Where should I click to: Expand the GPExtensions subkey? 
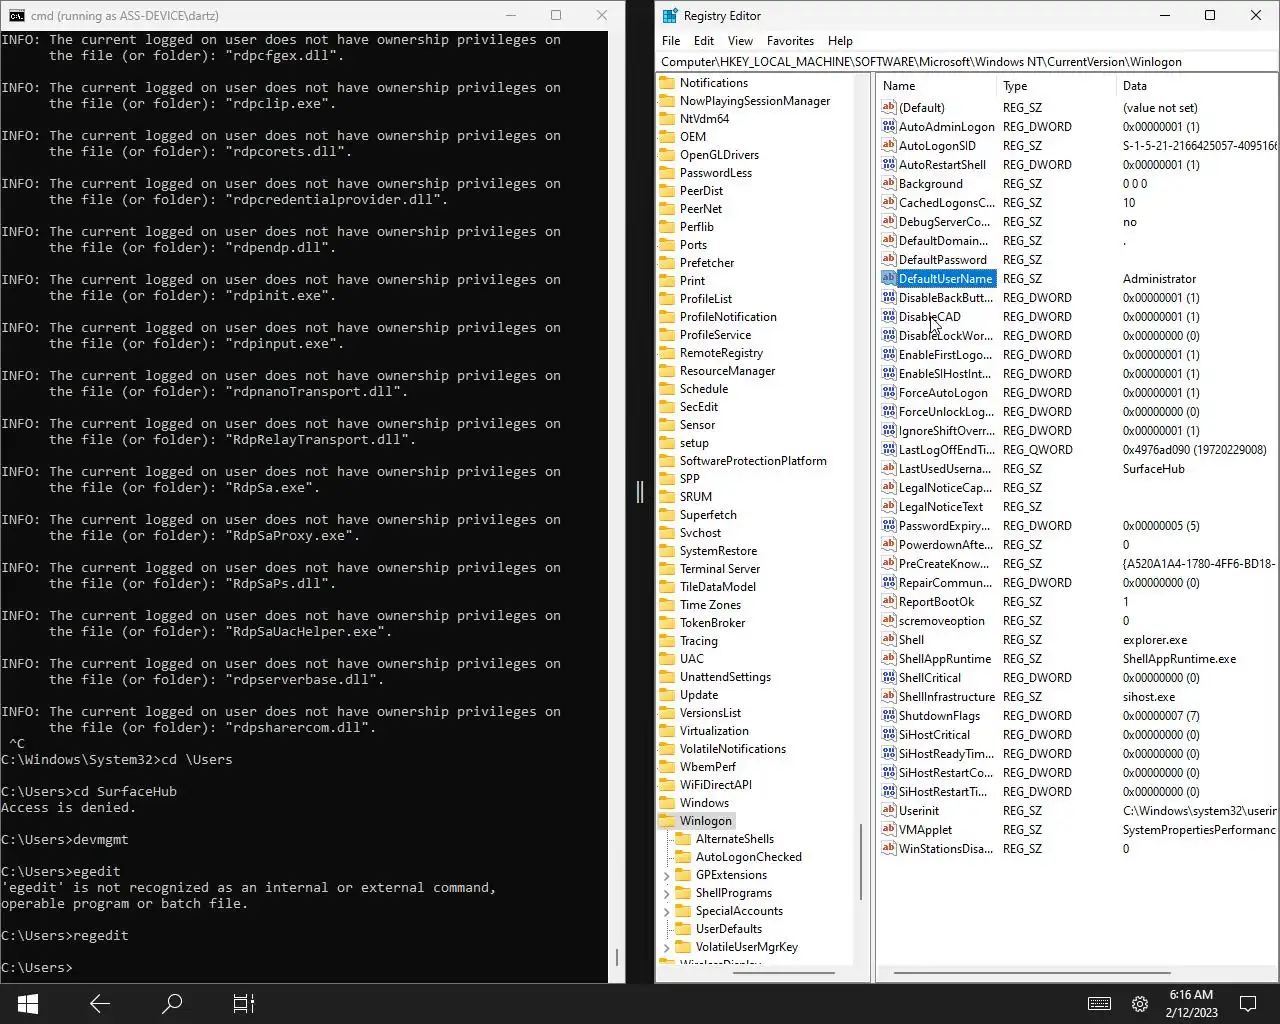(x=667, y=875)
